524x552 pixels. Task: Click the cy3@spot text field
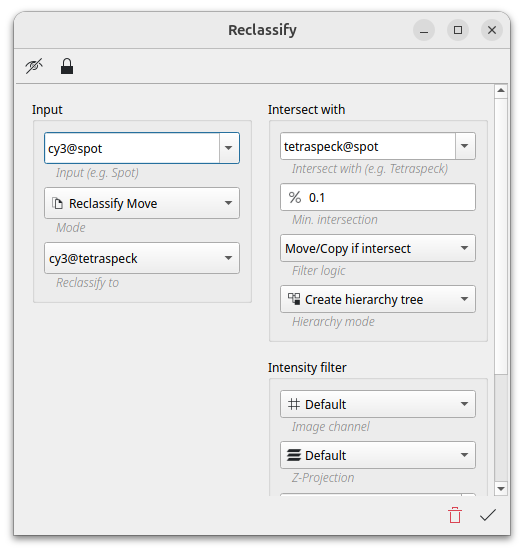[132, 148]
